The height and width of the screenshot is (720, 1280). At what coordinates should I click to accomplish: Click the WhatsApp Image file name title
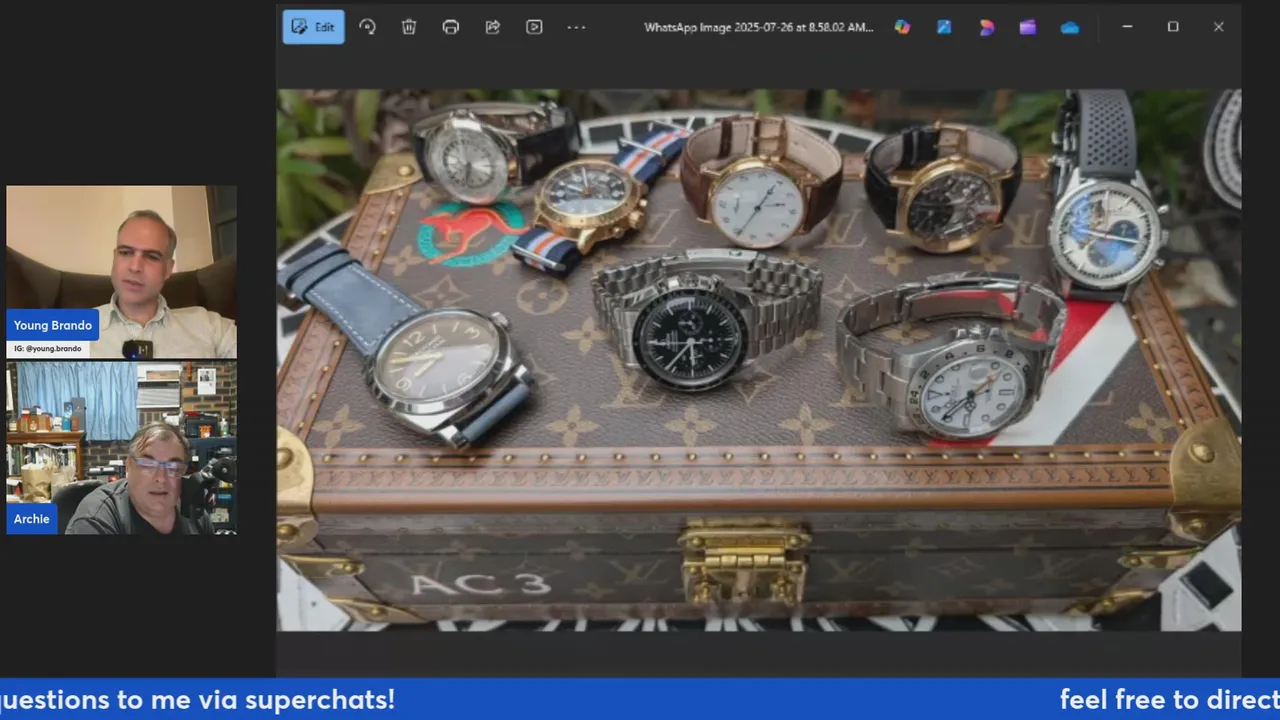click(x=759, y=27)
